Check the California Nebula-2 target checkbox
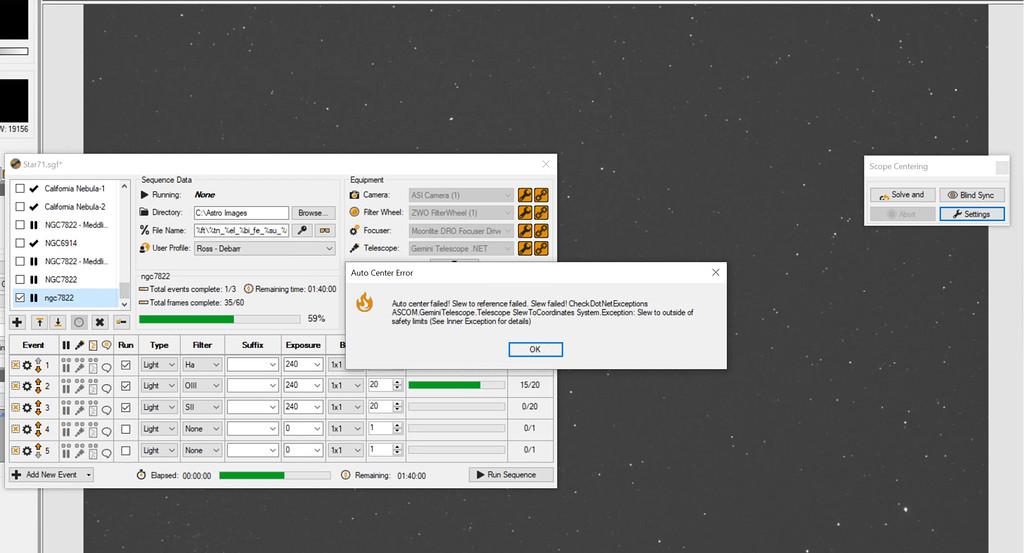This screenshot has height=553, width=1024. (20, 206)
